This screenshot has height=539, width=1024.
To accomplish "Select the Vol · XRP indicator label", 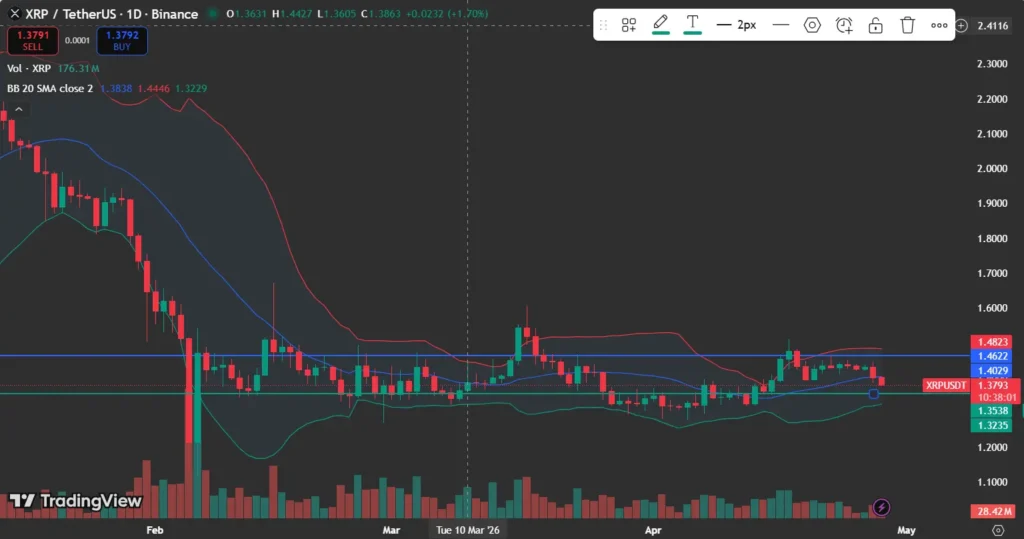I will 29,69.
